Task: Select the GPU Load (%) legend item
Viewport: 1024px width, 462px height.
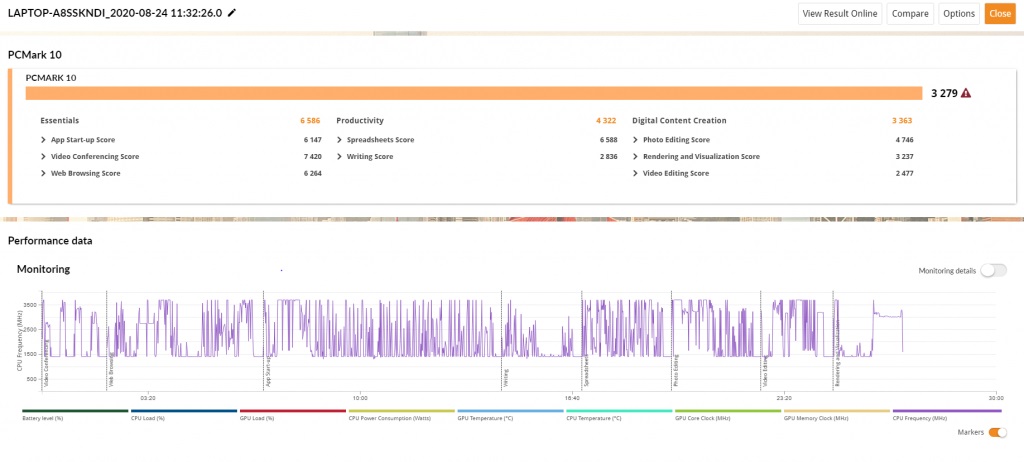Action: (x=293, y=414)
